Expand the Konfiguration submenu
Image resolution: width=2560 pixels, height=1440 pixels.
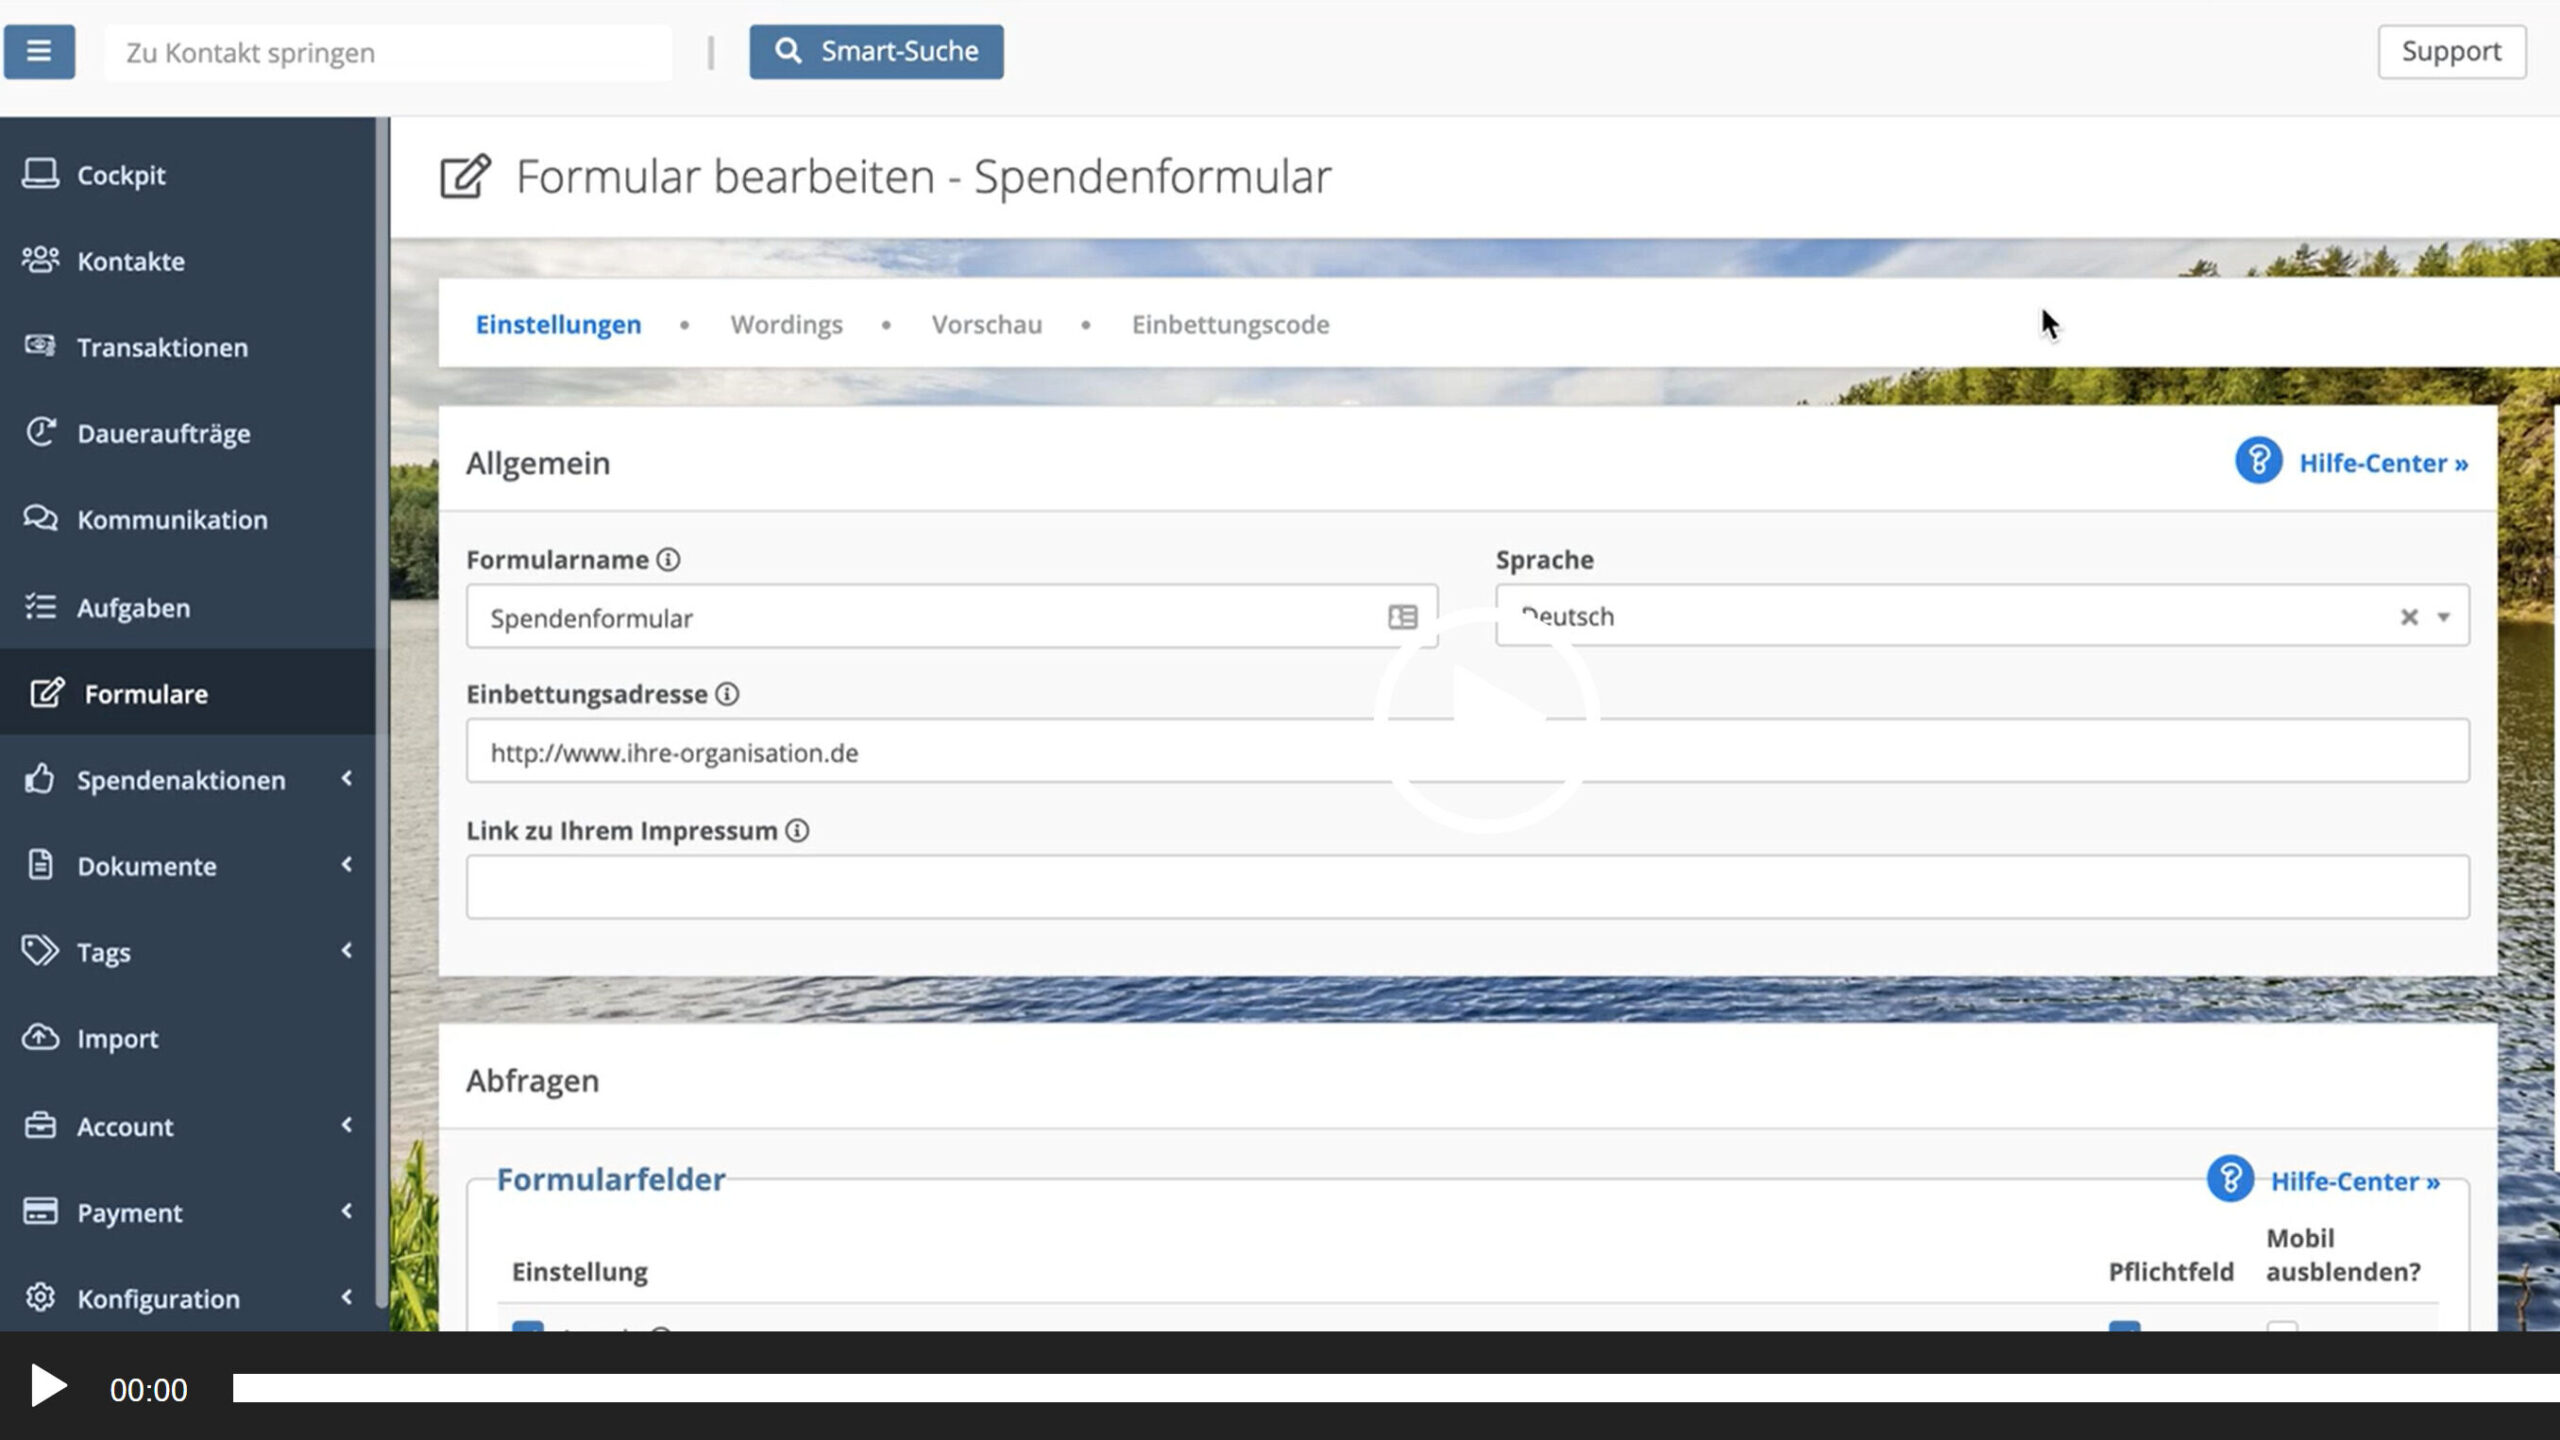pos(346,1298)
